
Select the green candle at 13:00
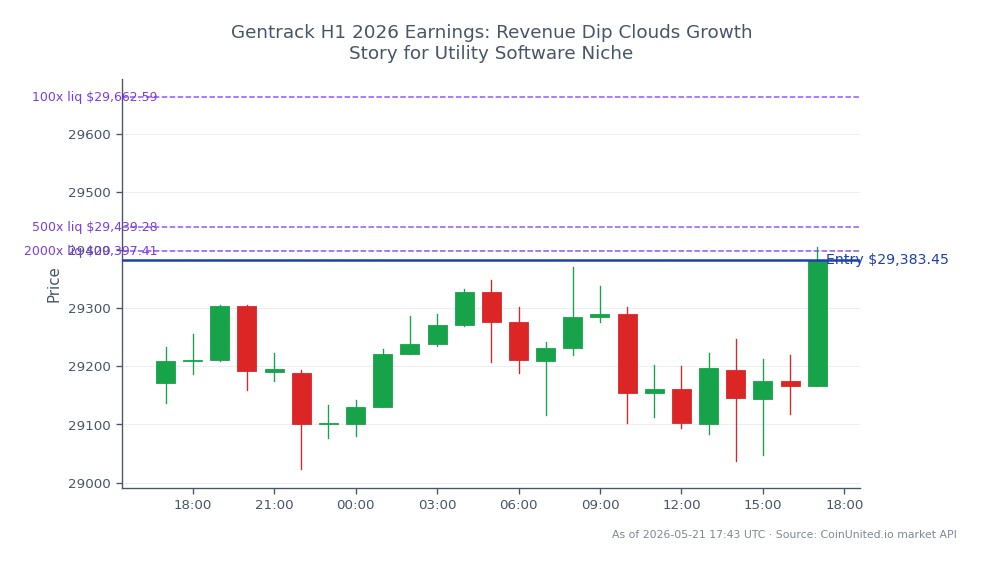pos(709,396)
